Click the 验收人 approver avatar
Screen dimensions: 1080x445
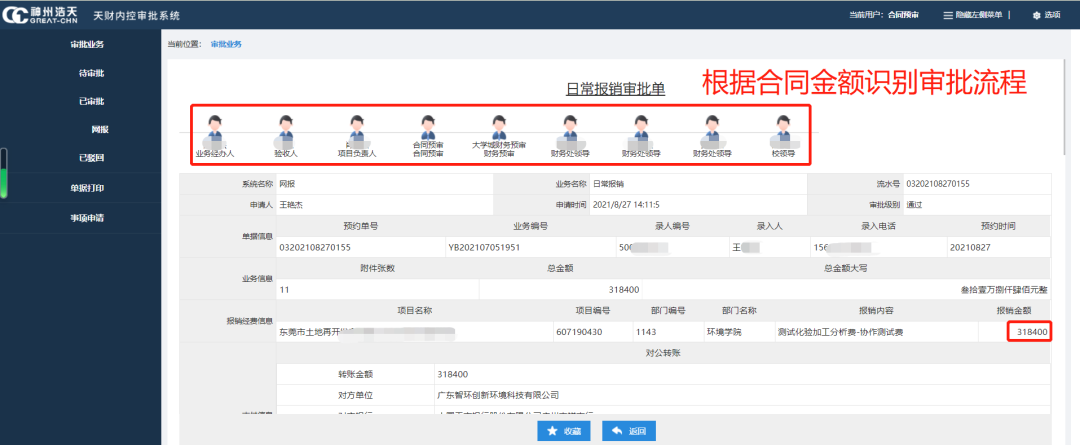pyautogui.click(x=285, y=127)
